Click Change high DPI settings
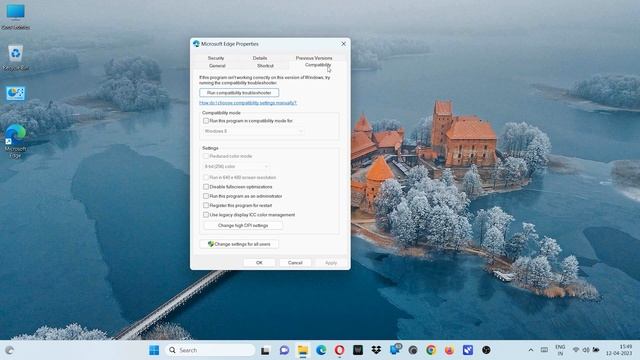 coord(243,226)
